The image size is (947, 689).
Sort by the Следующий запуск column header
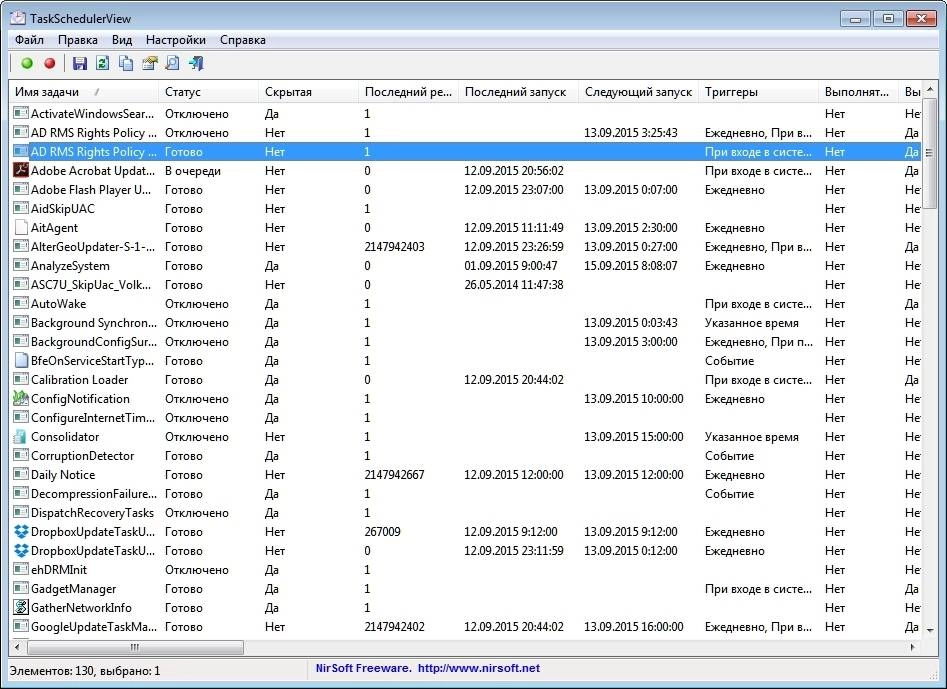point(638,92)
